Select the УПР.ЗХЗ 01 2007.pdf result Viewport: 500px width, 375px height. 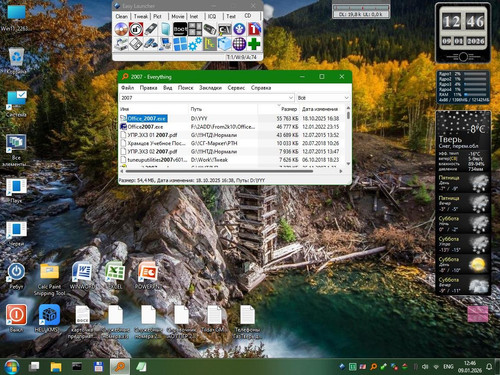coord(232,135)
